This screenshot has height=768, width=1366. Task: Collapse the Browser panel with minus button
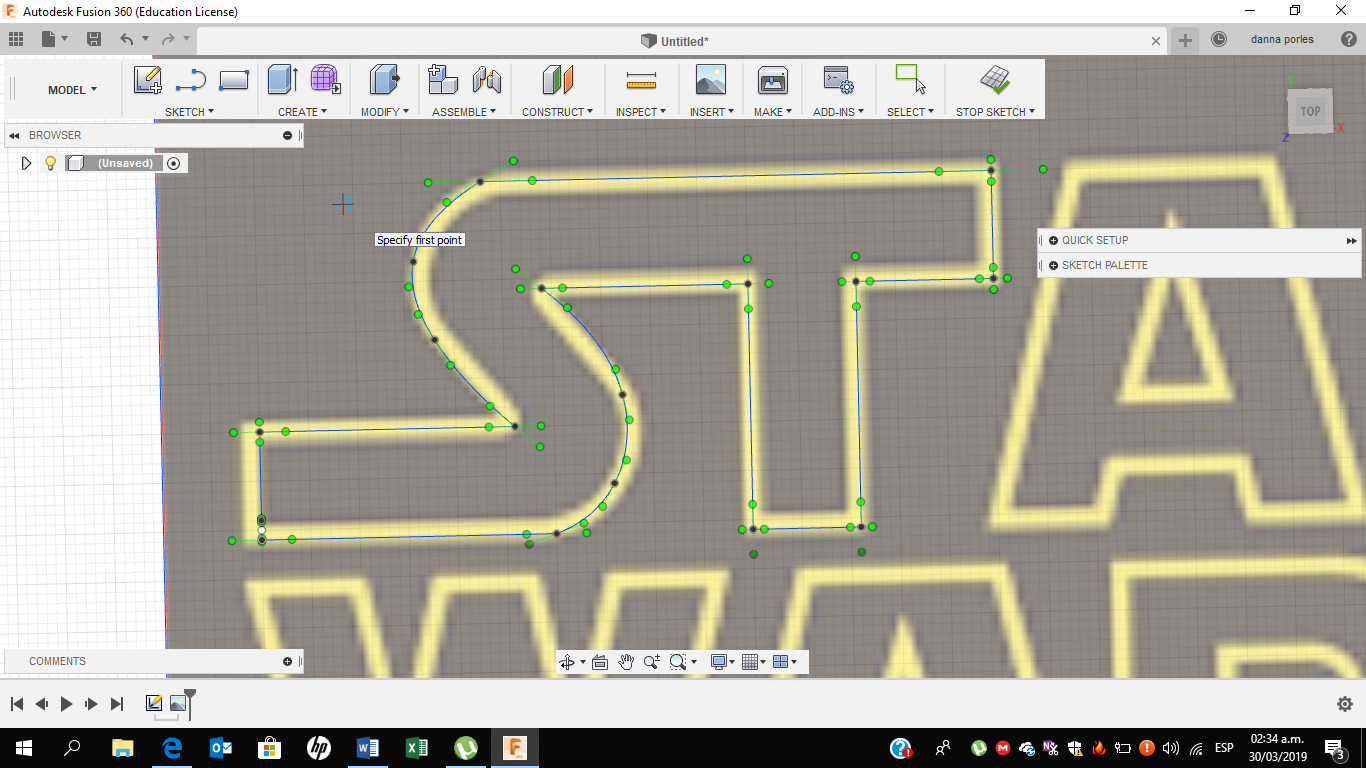coord(287,135)
